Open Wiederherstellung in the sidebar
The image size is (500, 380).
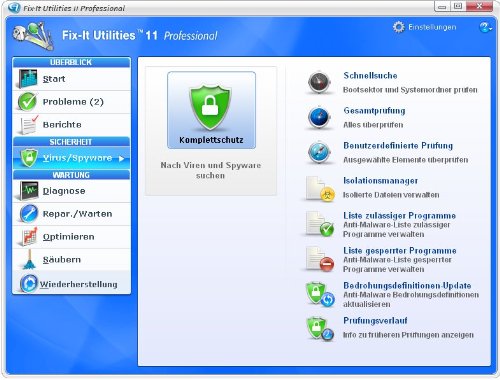[x=71, y=284]
